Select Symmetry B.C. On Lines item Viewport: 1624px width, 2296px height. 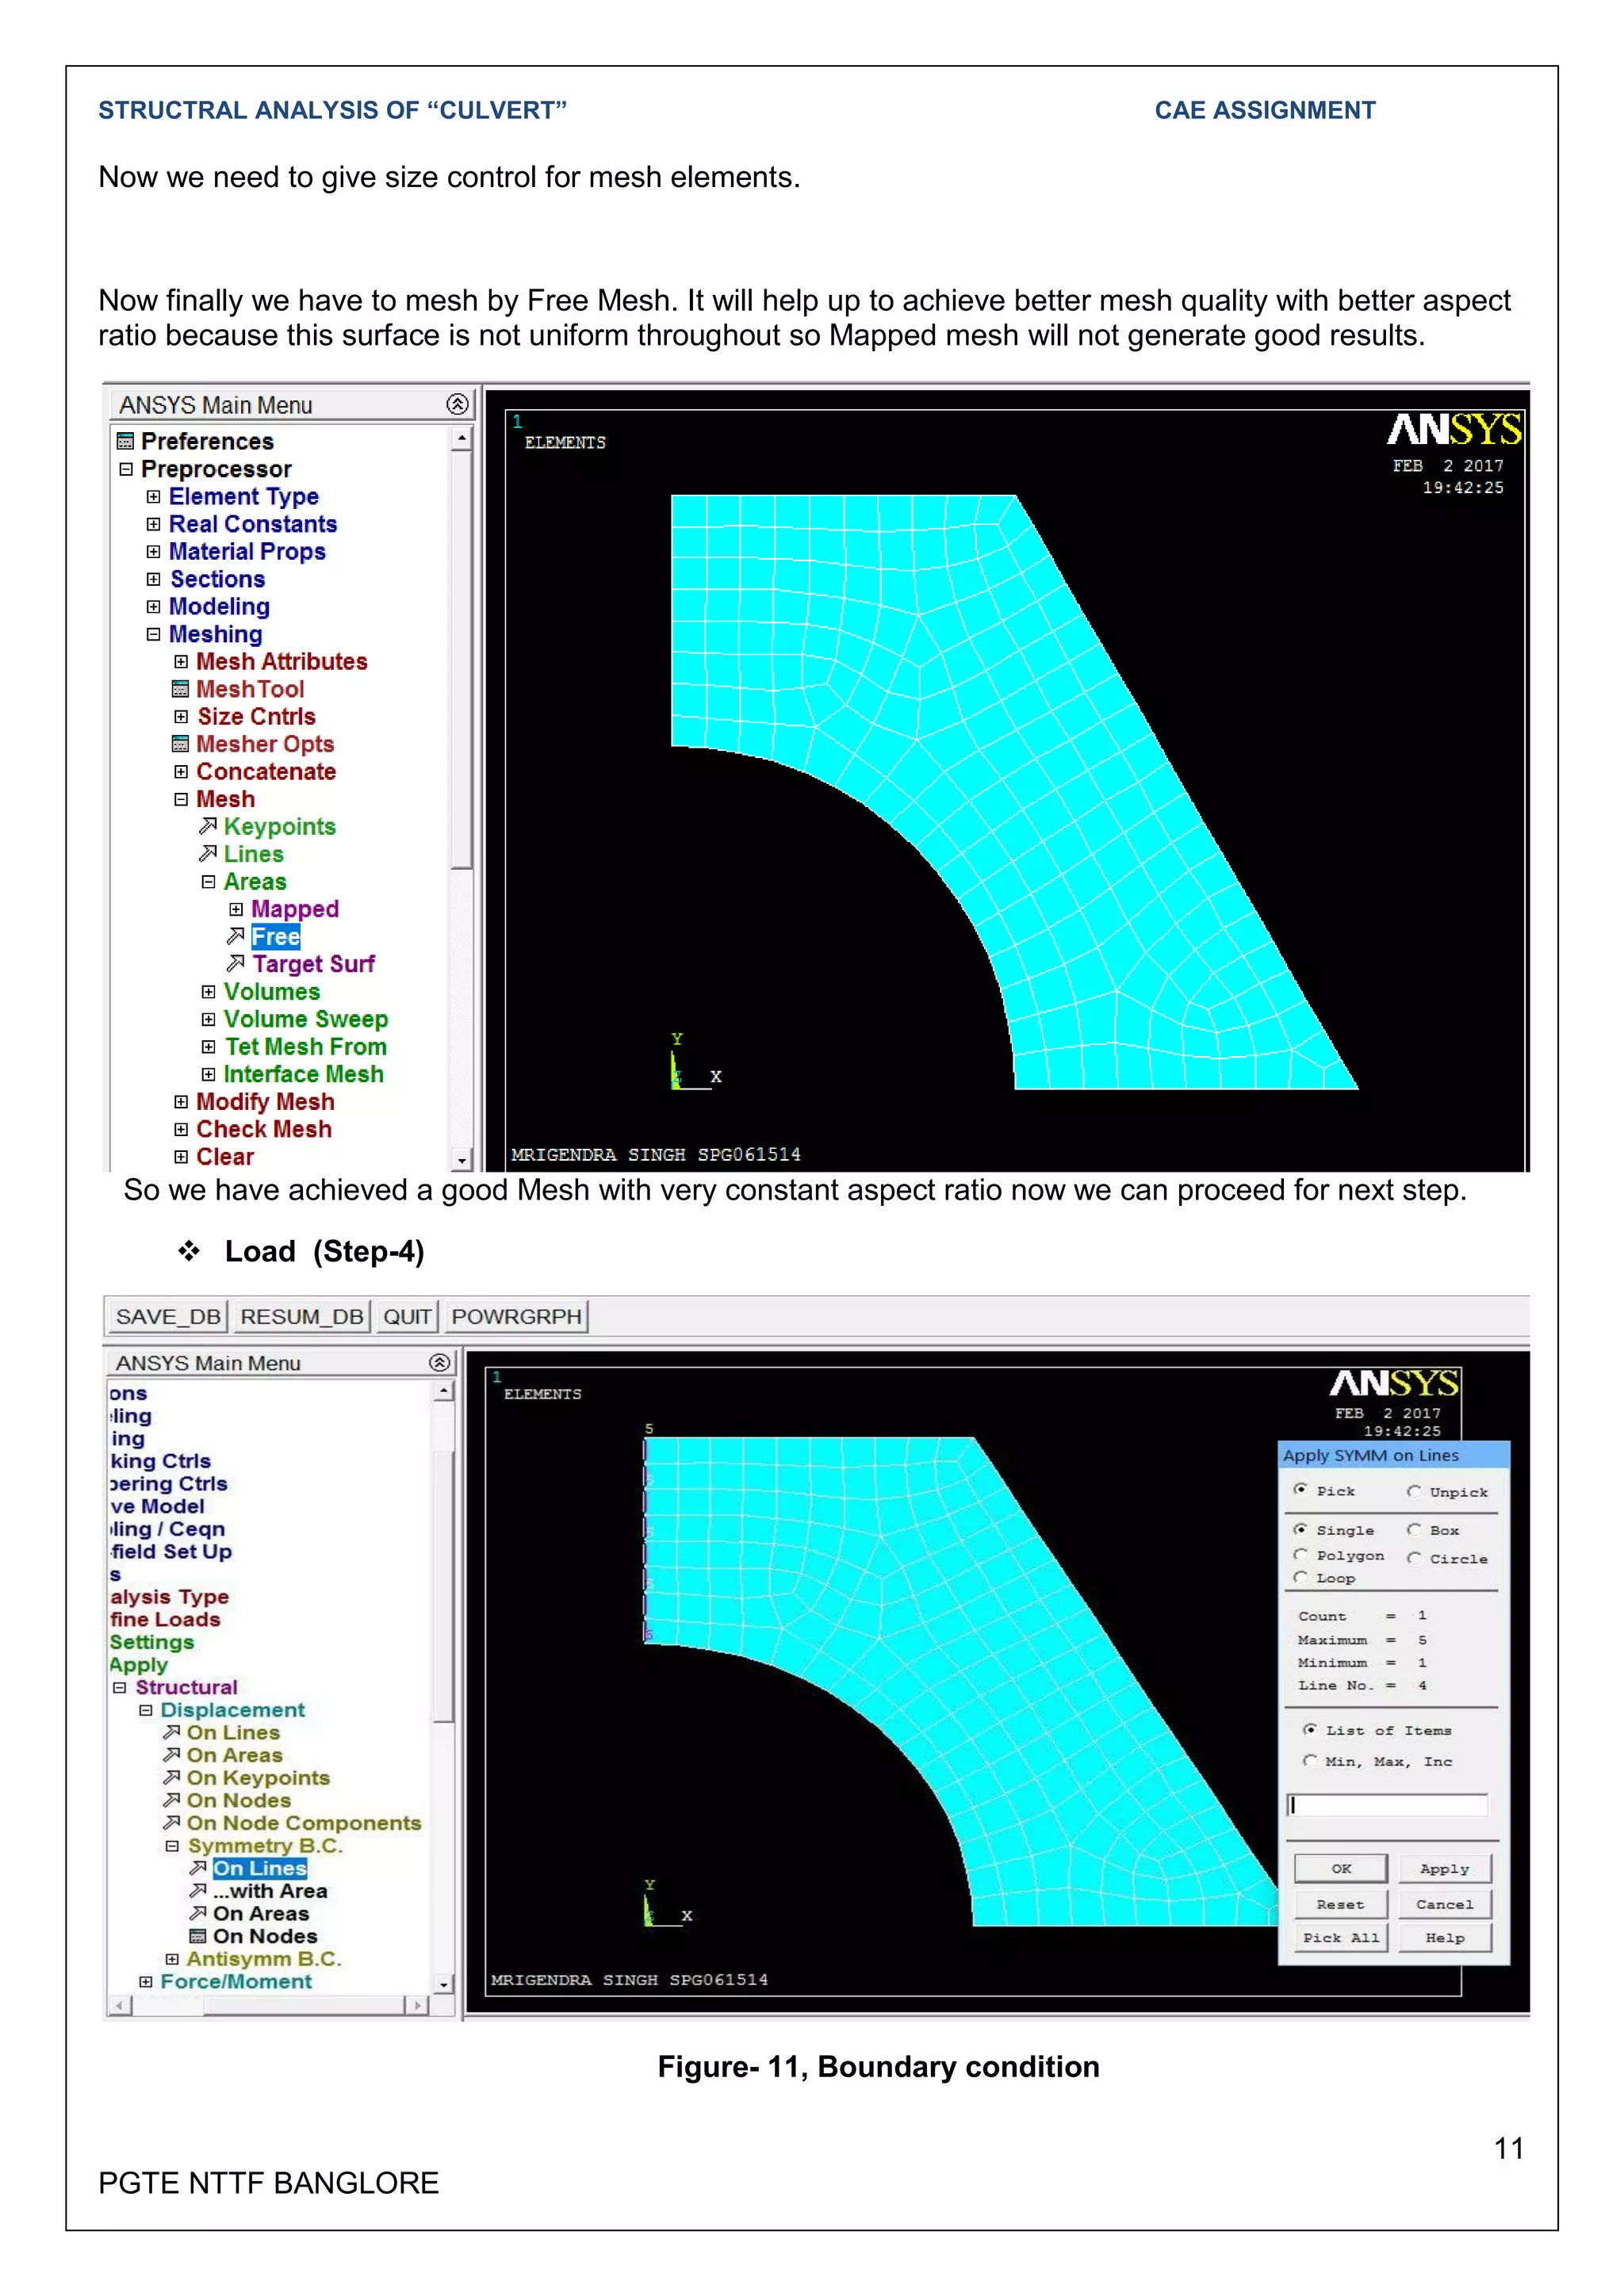point(260,1868)
